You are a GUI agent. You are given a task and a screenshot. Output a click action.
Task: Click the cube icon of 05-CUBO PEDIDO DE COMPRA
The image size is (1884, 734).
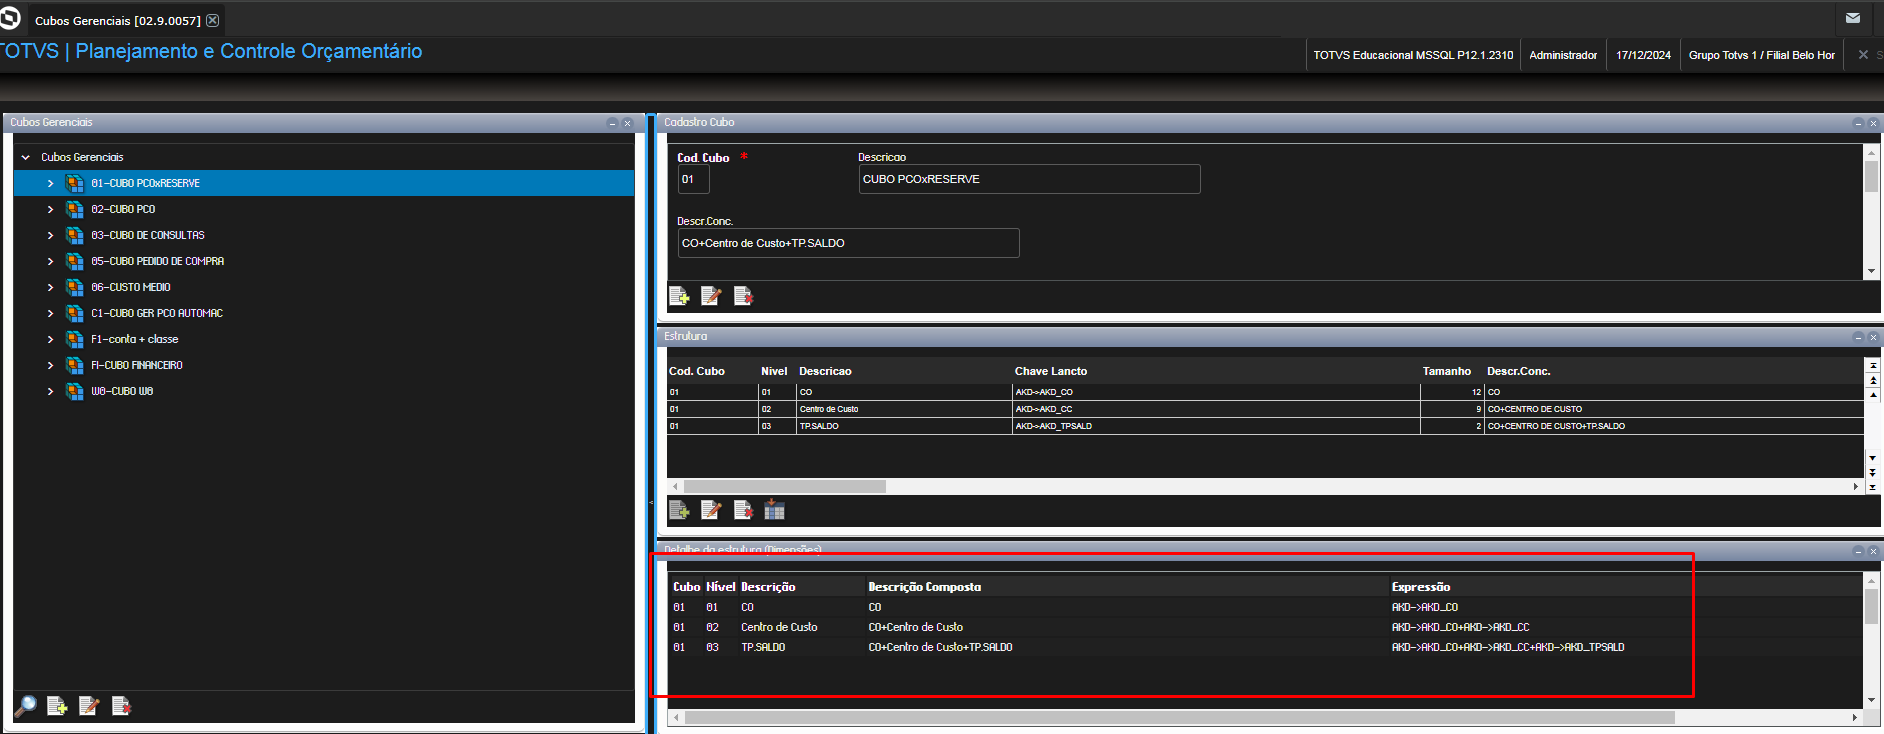coord(75,261)
